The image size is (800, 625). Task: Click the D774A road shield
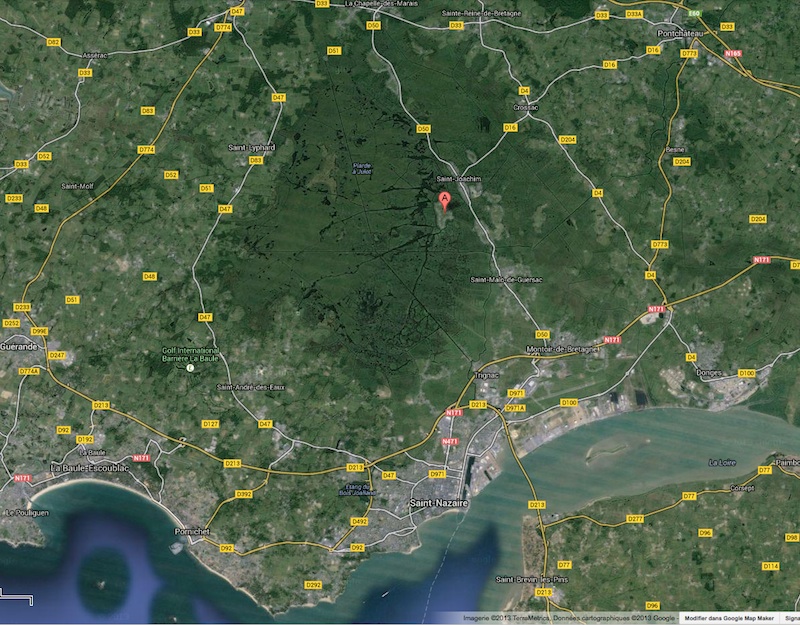tap(28, 371)
